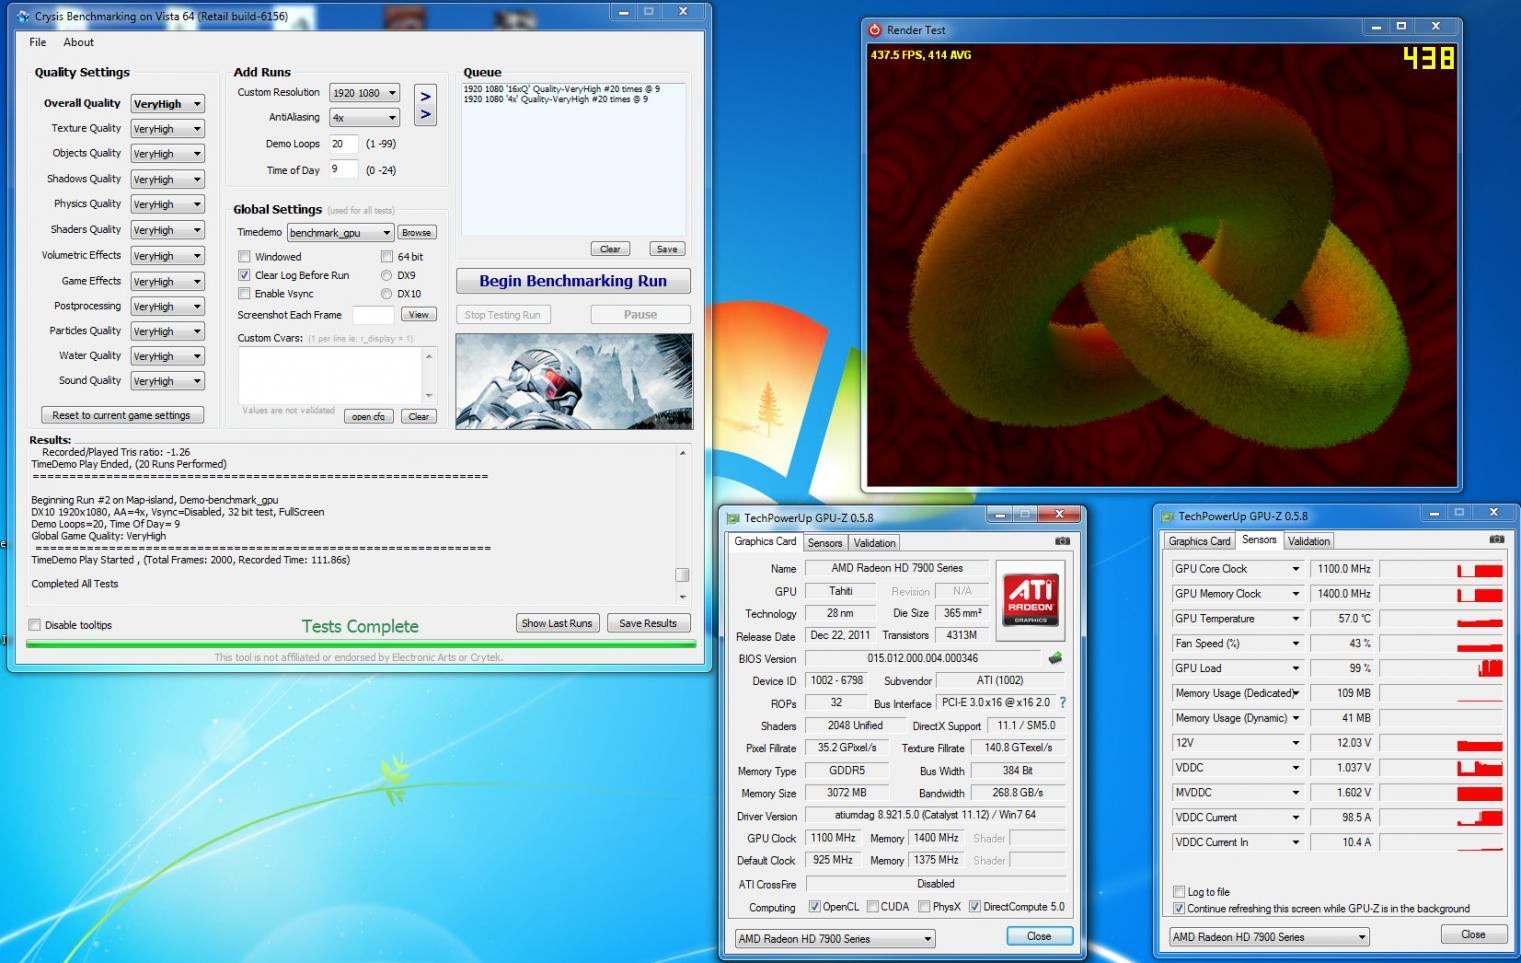Click Reset to current game settings
Viewport: 1521px width, 963px height.
[x=121, y=415]
